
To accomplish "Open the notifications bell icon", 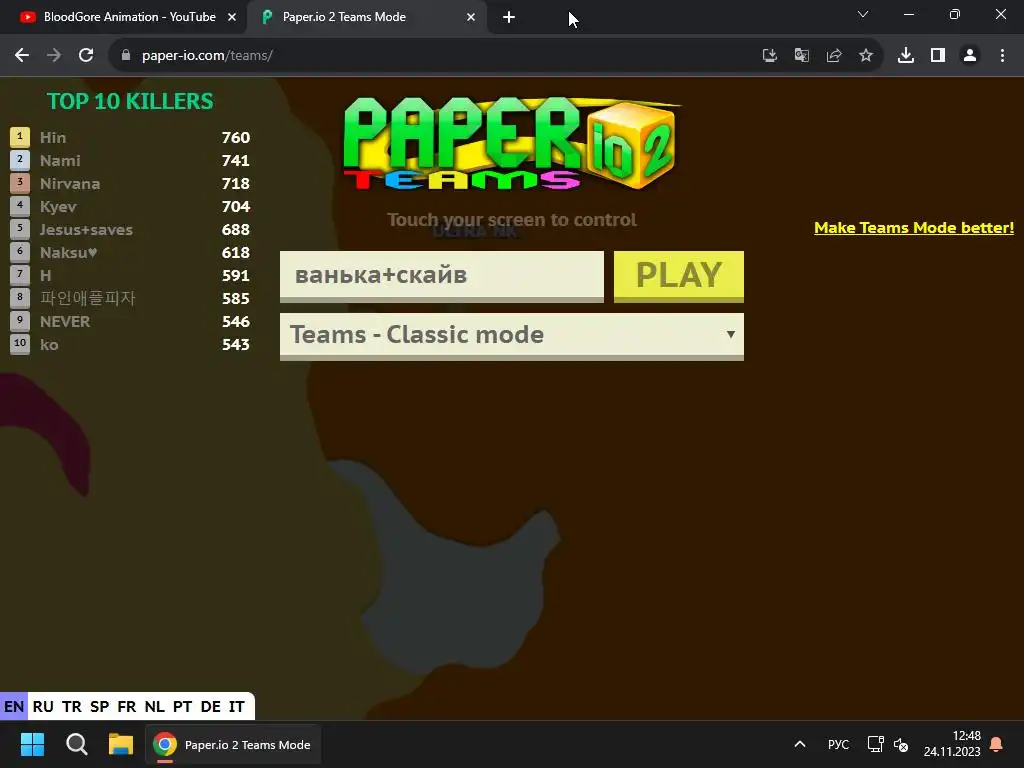I will [997, 744].
